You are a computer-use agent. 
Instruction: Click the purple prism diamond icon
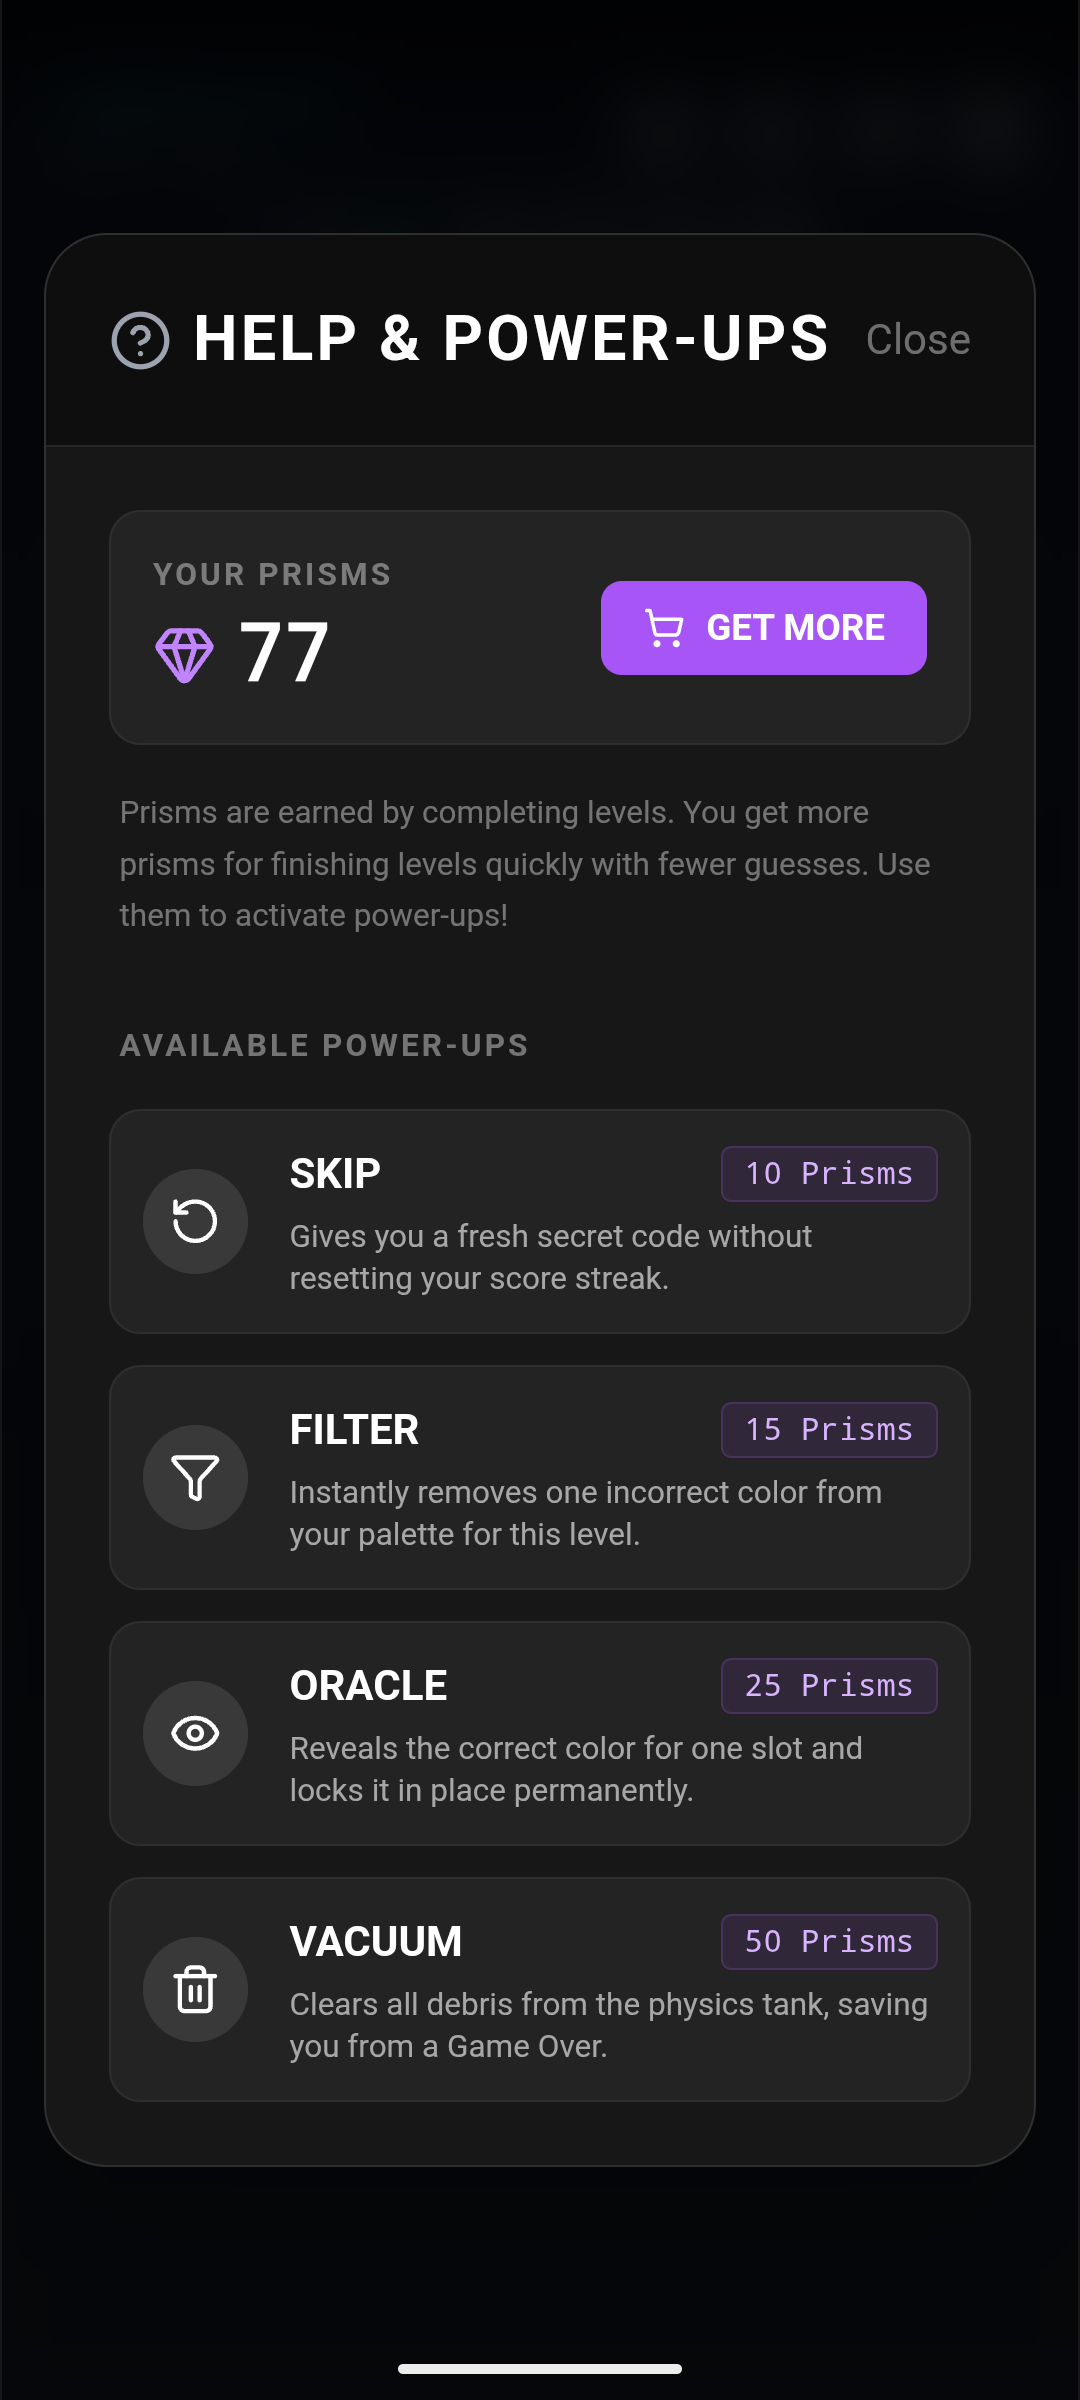click(x=185, y=655)
